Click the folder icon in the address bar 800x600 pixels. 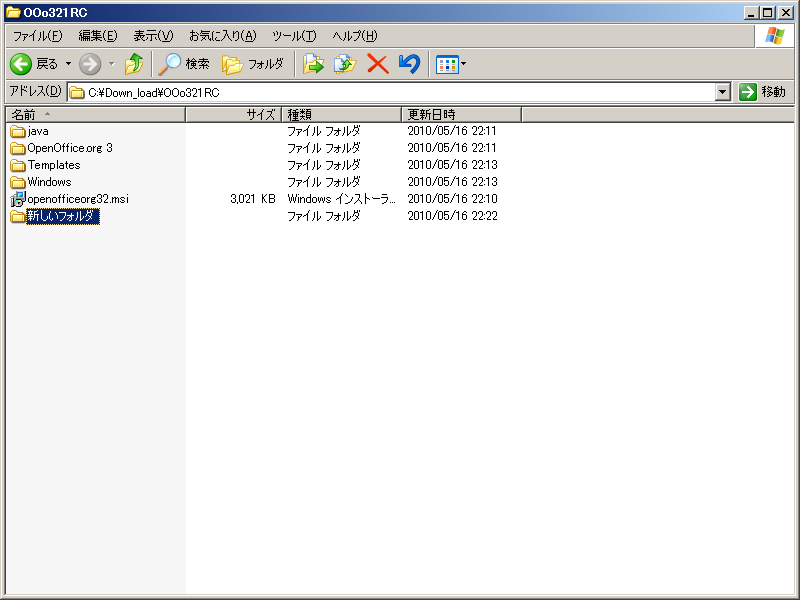coord(77,92)
